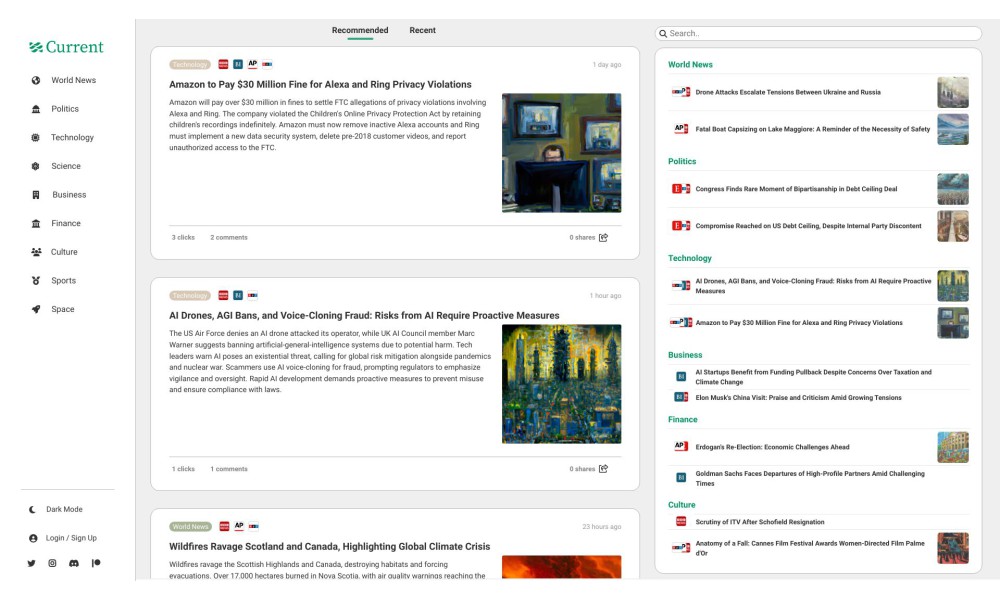1000x600 pixels.
Task: Click the Finance bank icon
Action: tap(36, 224)
